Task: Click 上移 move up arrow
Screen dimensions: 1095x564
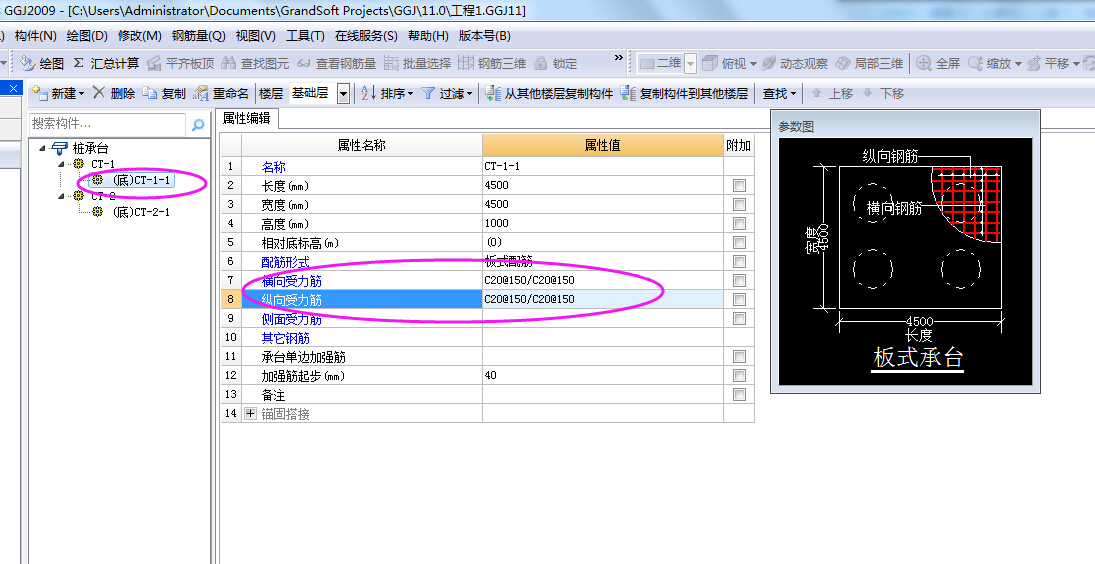Action: [x=816, y=93]
